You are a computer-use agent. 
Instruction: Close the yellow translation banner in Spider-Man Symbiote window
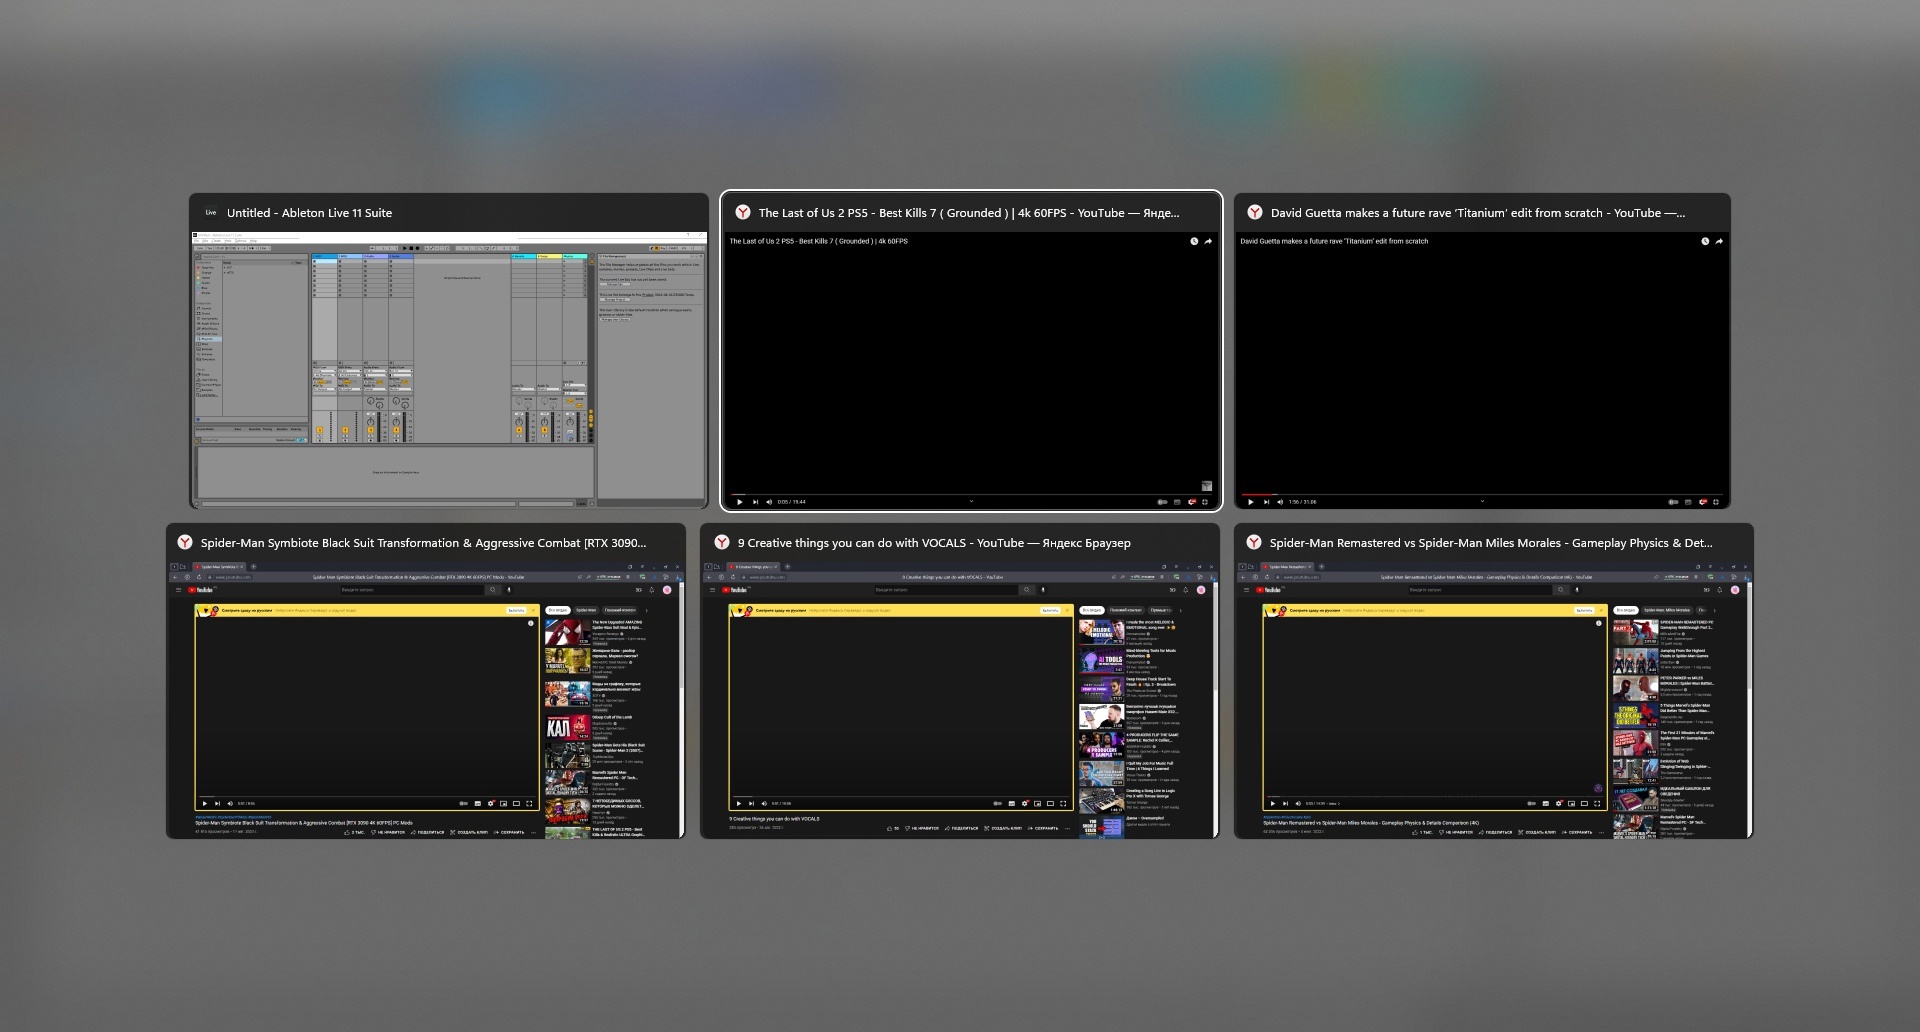[x=533, y=610]
